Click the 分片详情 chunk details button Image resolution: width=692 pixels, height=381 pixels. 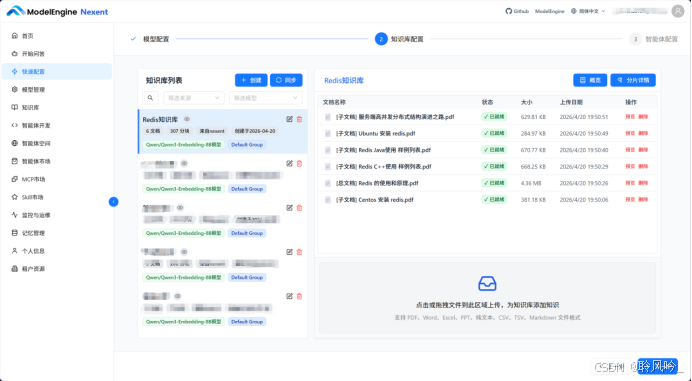pyautogui.click(x=633, y=80)
